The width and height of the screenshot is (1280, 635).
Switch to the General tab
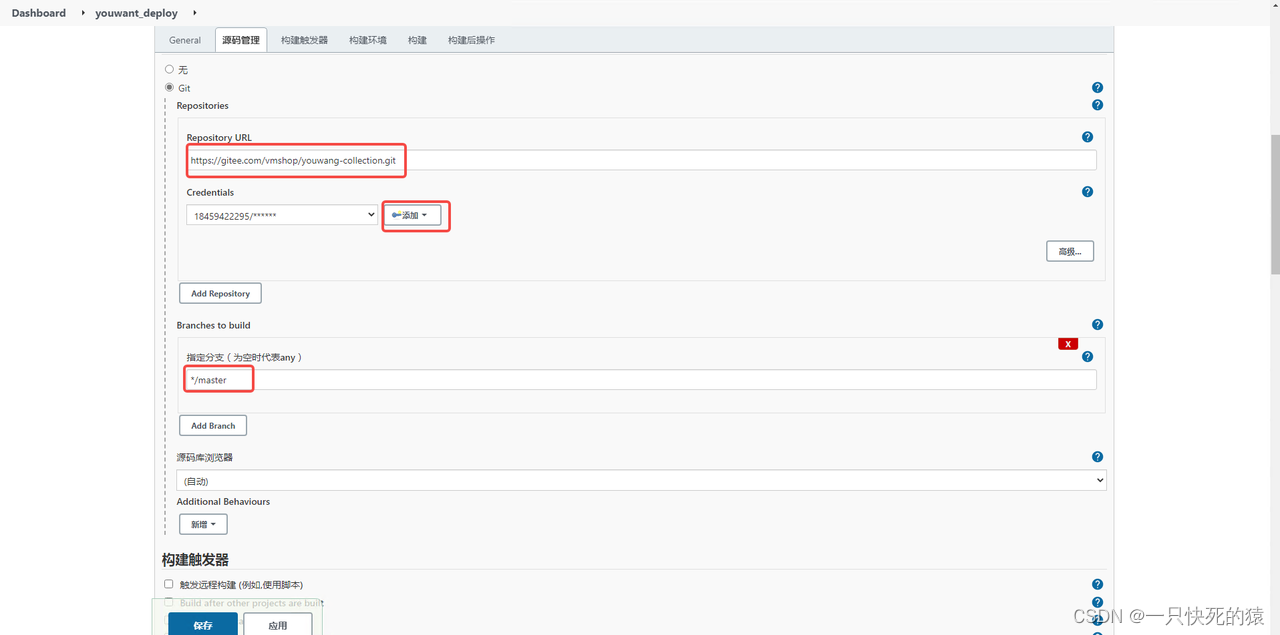pyautogui.click(x=185, y=40)
